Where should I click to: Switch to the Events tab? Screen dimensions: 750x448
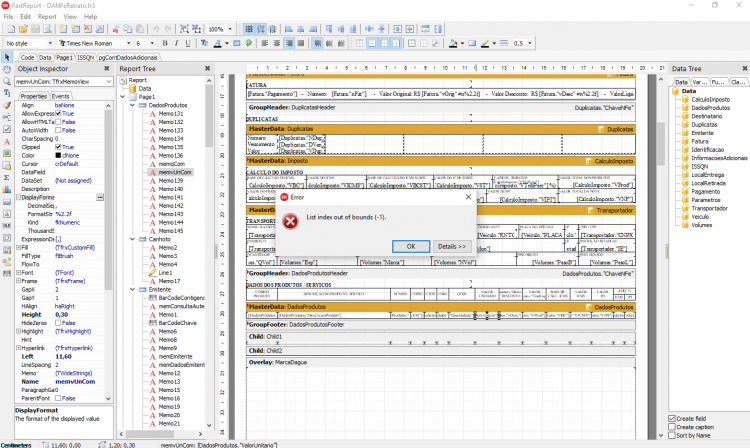coord(60,96)
